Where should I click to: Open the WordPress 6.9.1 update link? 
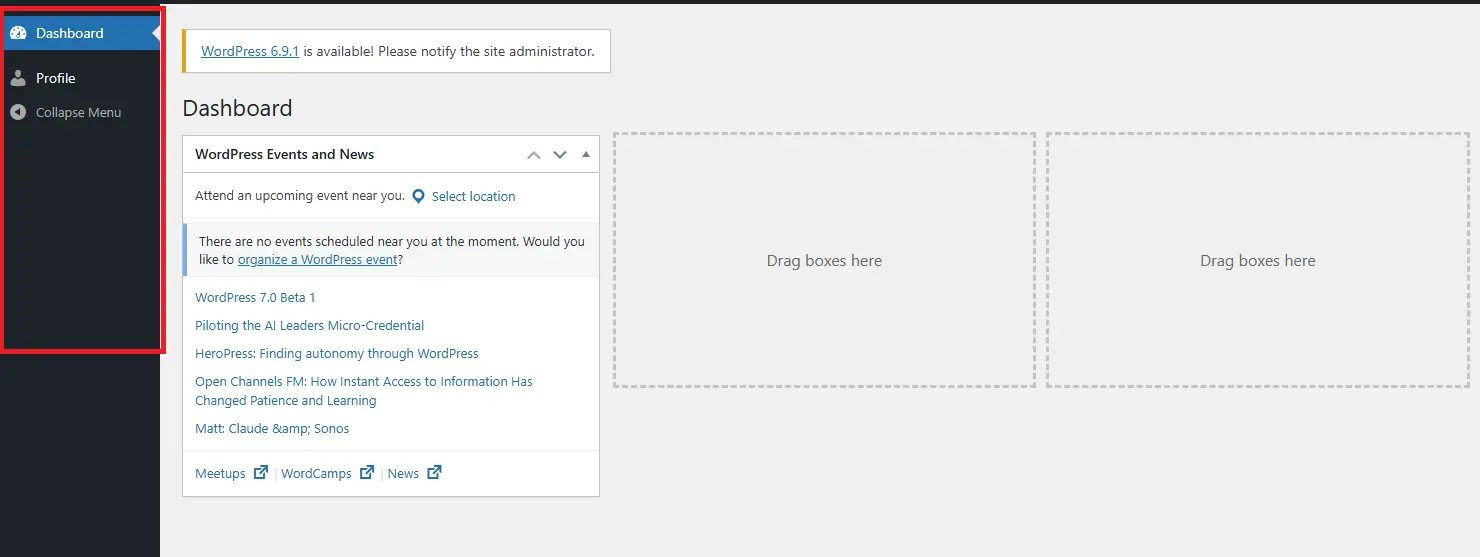(250, 51)
